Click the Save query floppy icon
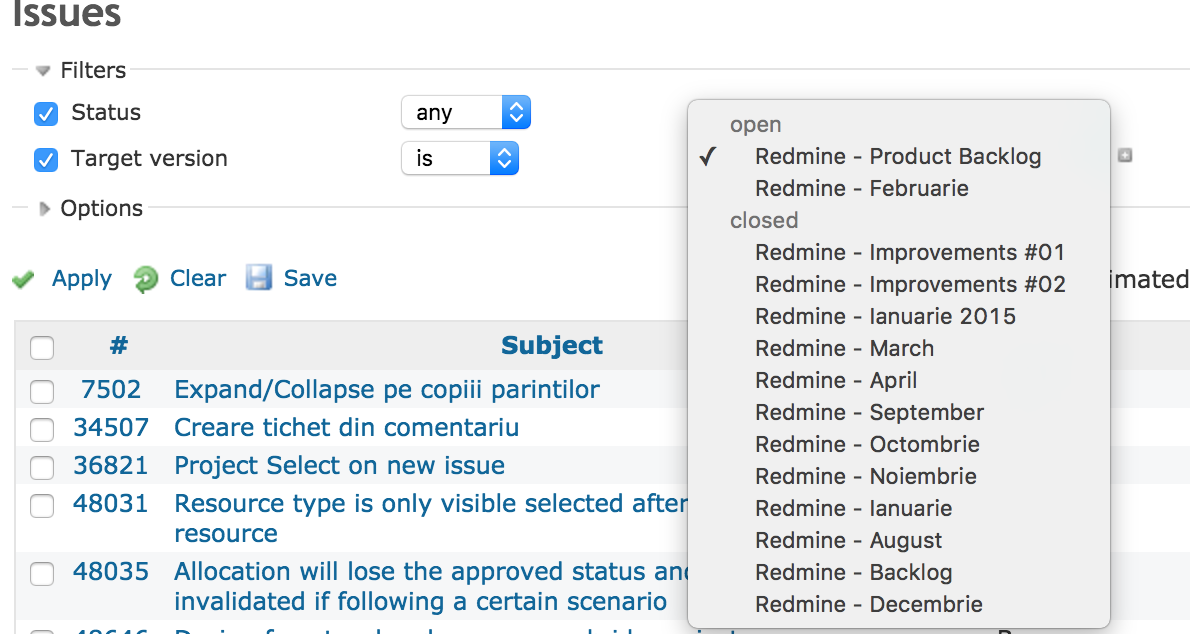Viewport: 1190px width, 634px height. click(260, 278)
